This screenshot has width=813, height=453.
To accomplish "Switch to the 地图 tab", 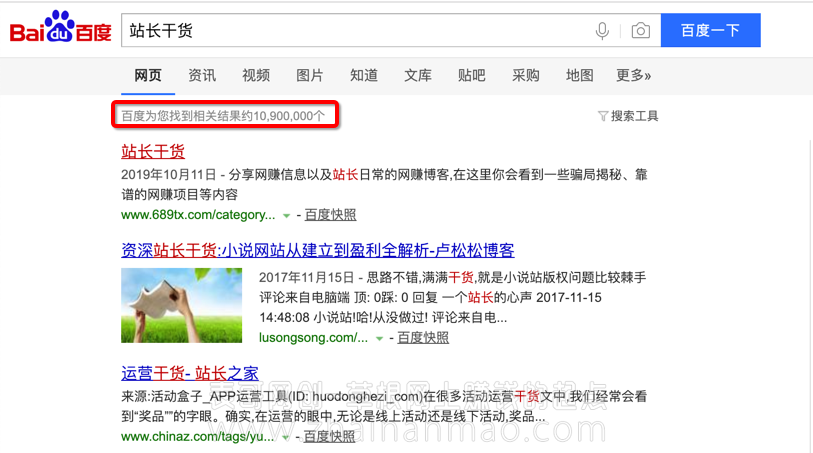I will pos(579,76).
